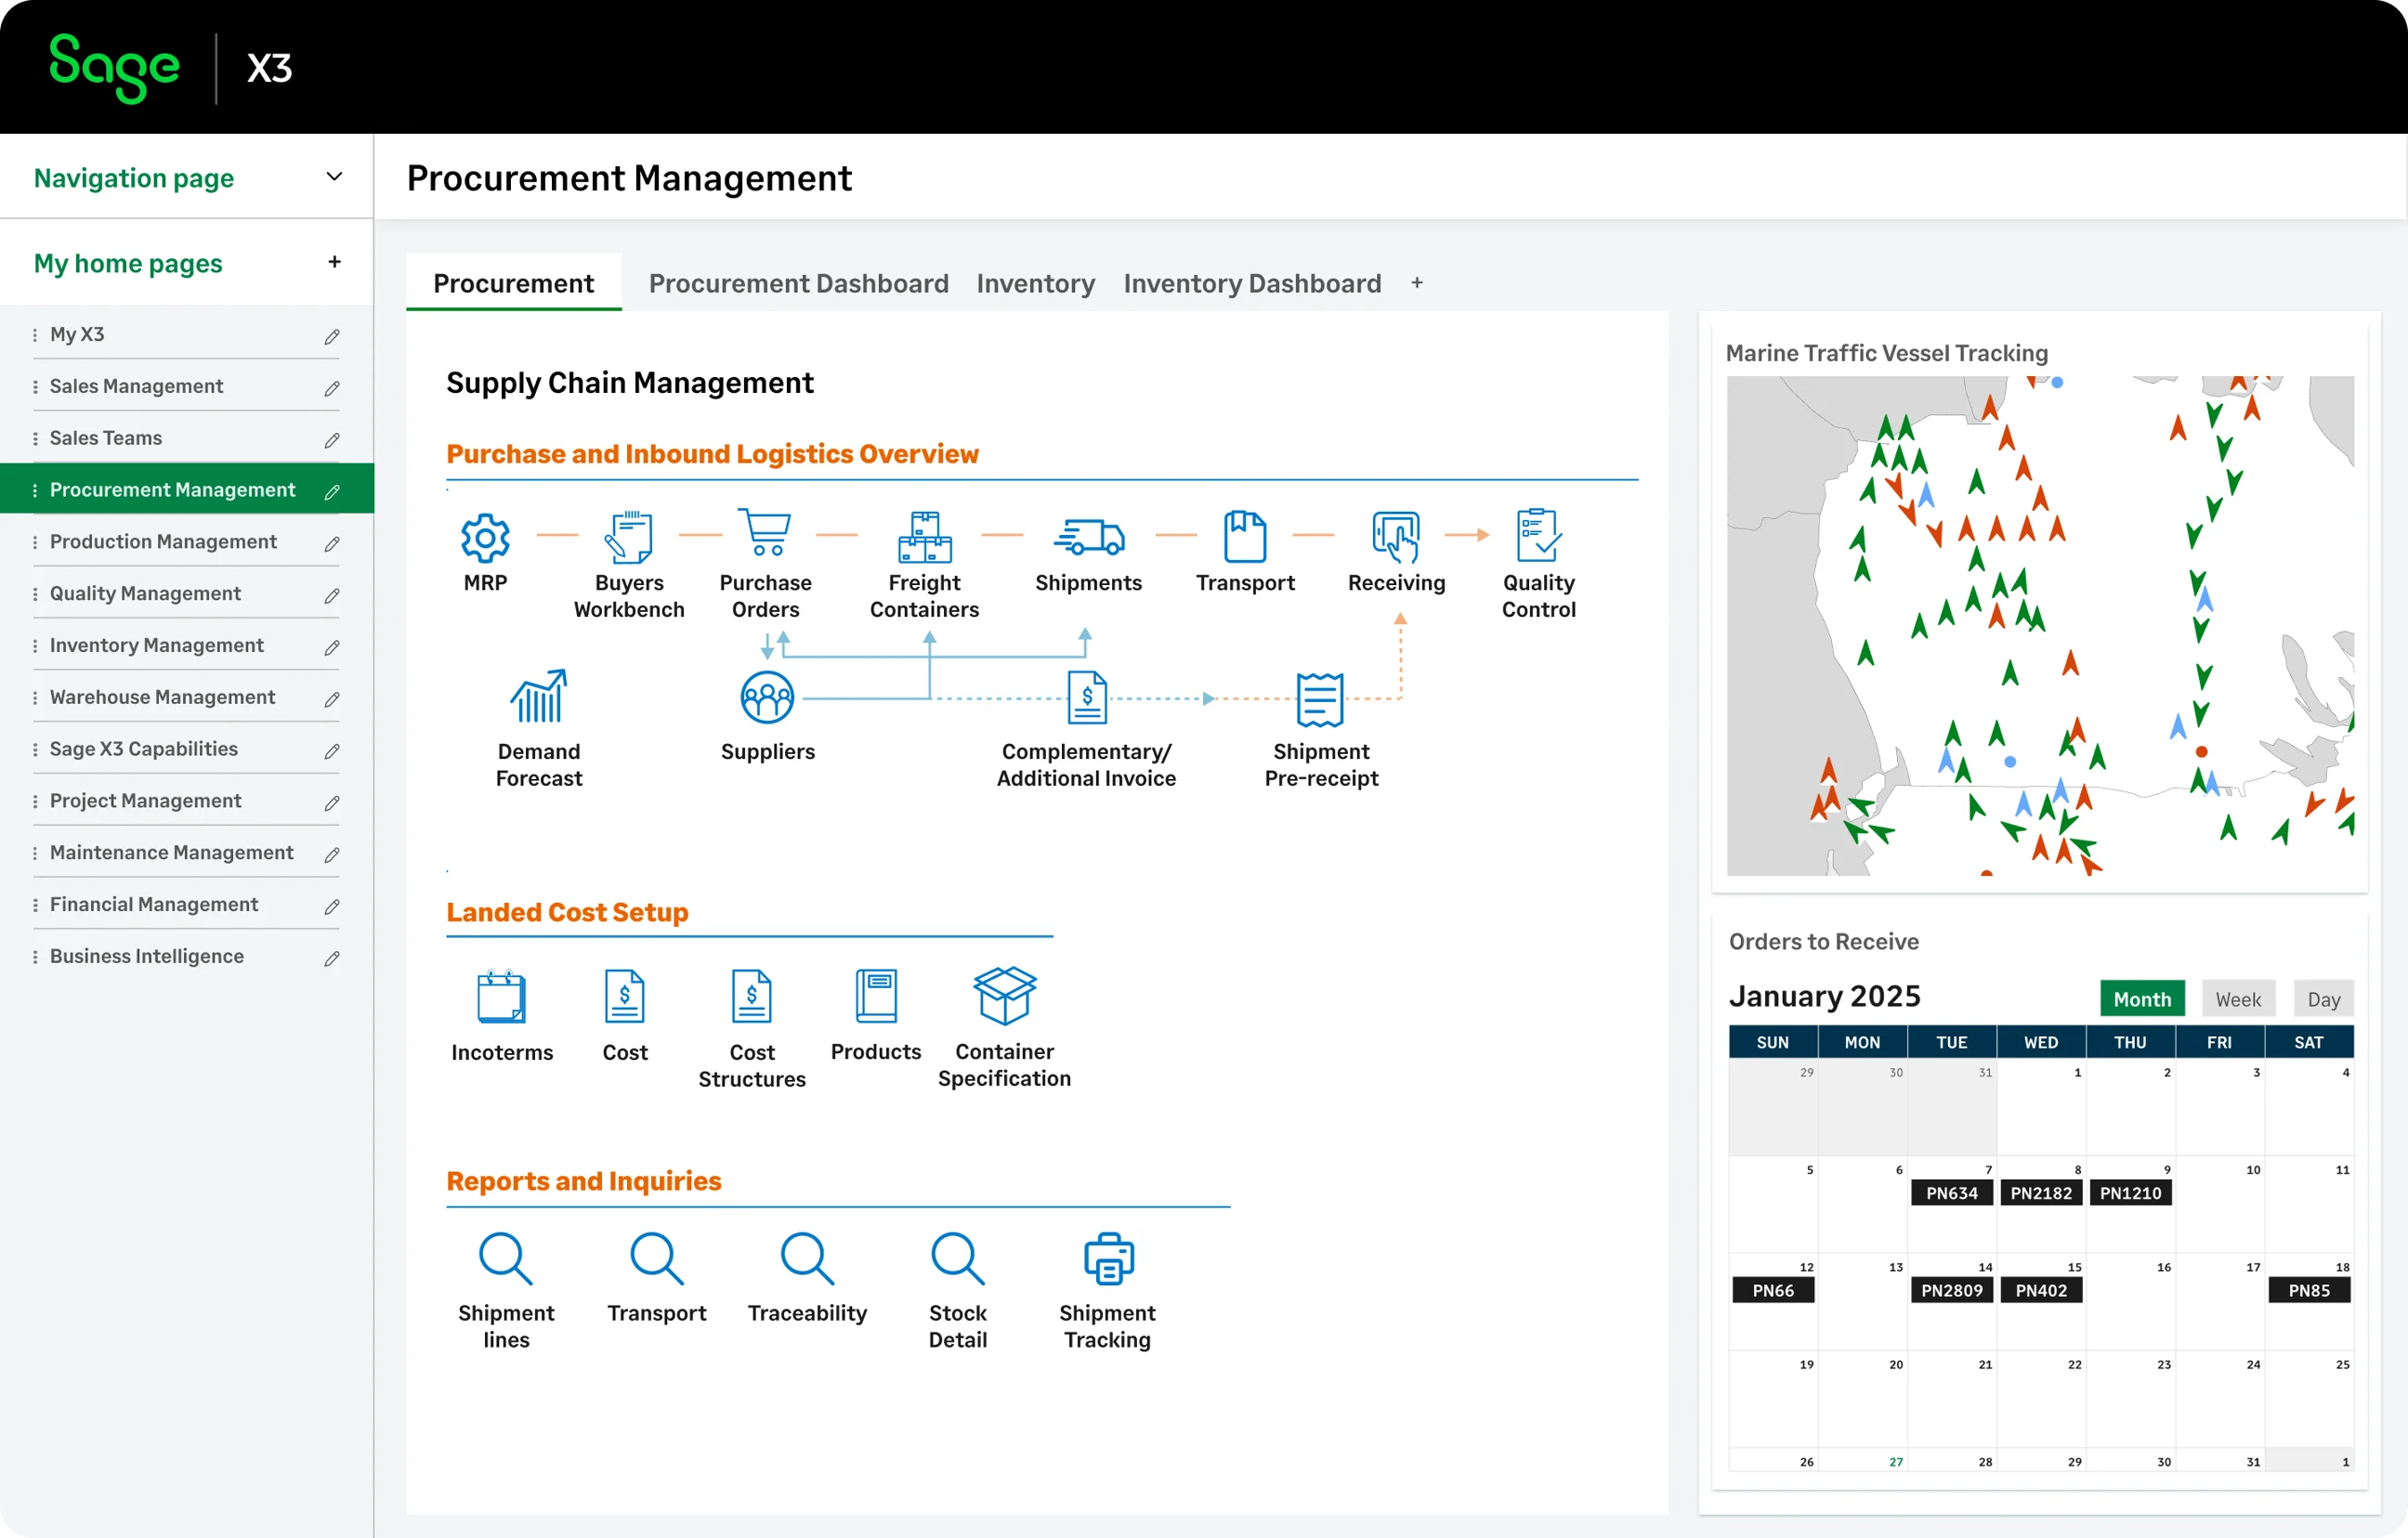Add a new tab after Inventory Dashboard

[1416, 283]
